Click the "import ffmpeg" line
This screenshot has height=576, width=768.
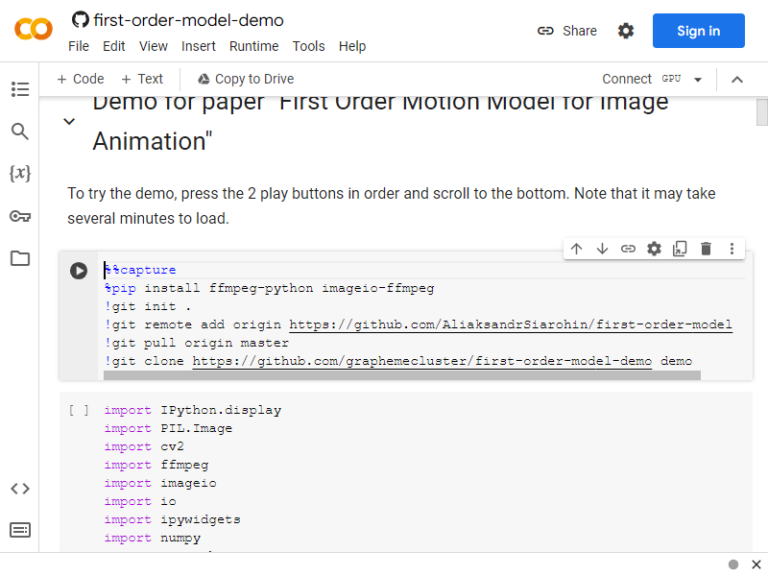[156, 465]
